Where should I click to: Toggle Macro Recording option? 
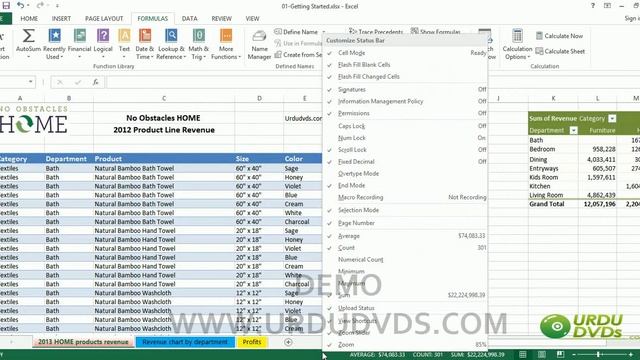[406, 197]
